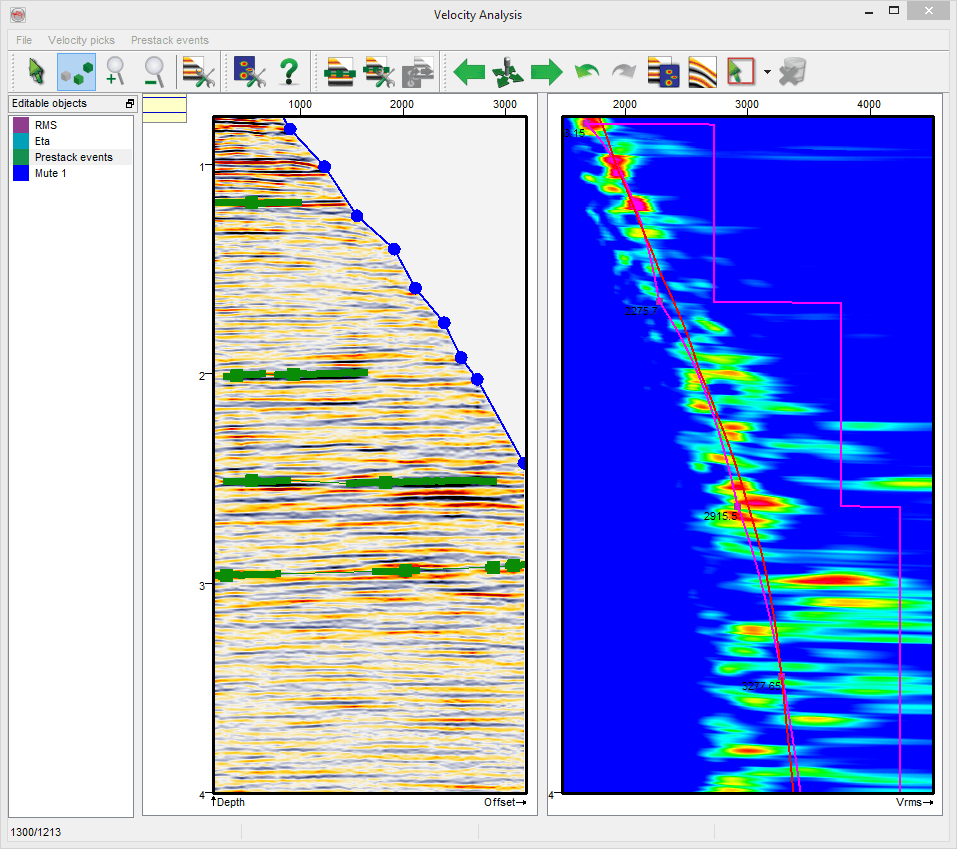Click the teal Eta color swatch

21,141
